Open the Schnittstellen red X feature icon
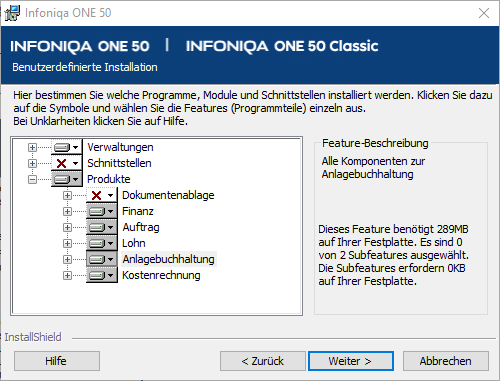Screen dimensions: 500x381 pyautogui.click(x=66, y=163)
